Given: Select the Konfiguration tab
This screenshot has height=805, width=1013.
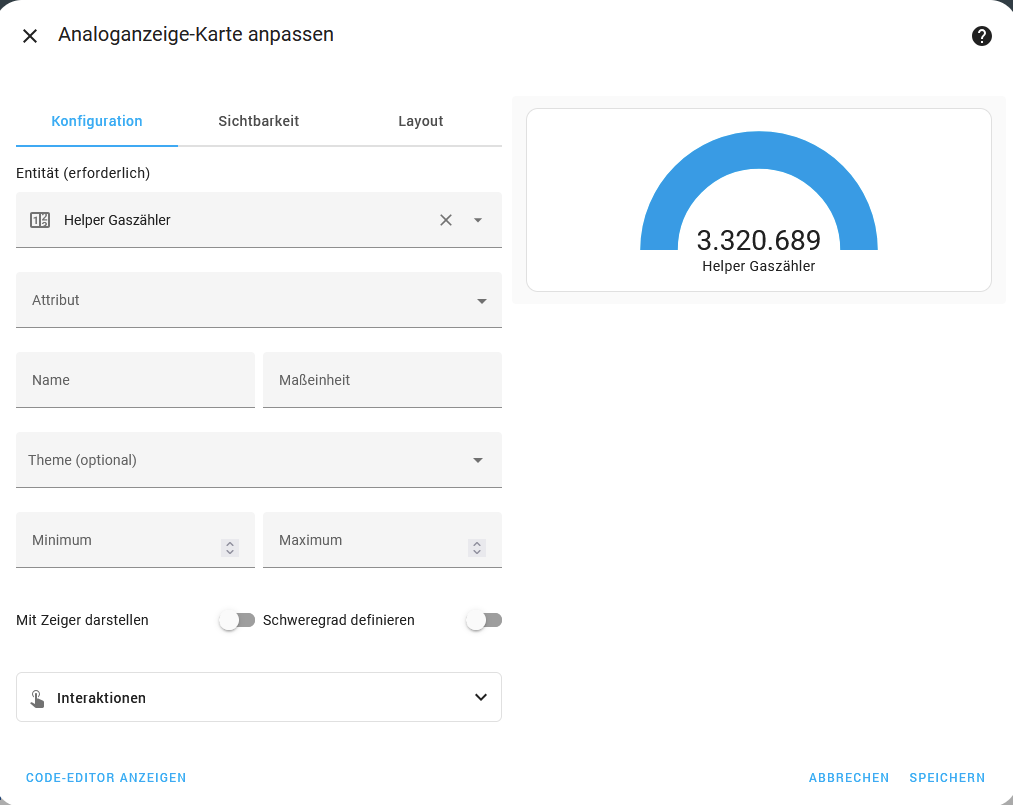Looking at the screenshot, I should [x=97, y=121].
